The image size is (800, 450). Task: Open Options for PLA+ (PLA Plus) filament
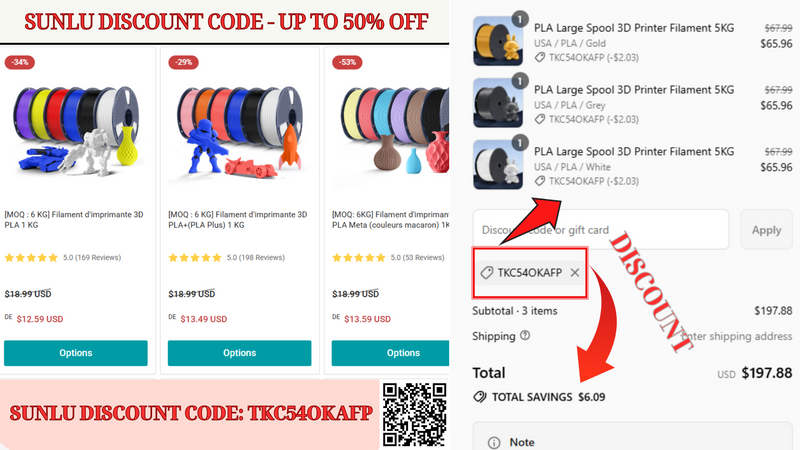[239, 353]
